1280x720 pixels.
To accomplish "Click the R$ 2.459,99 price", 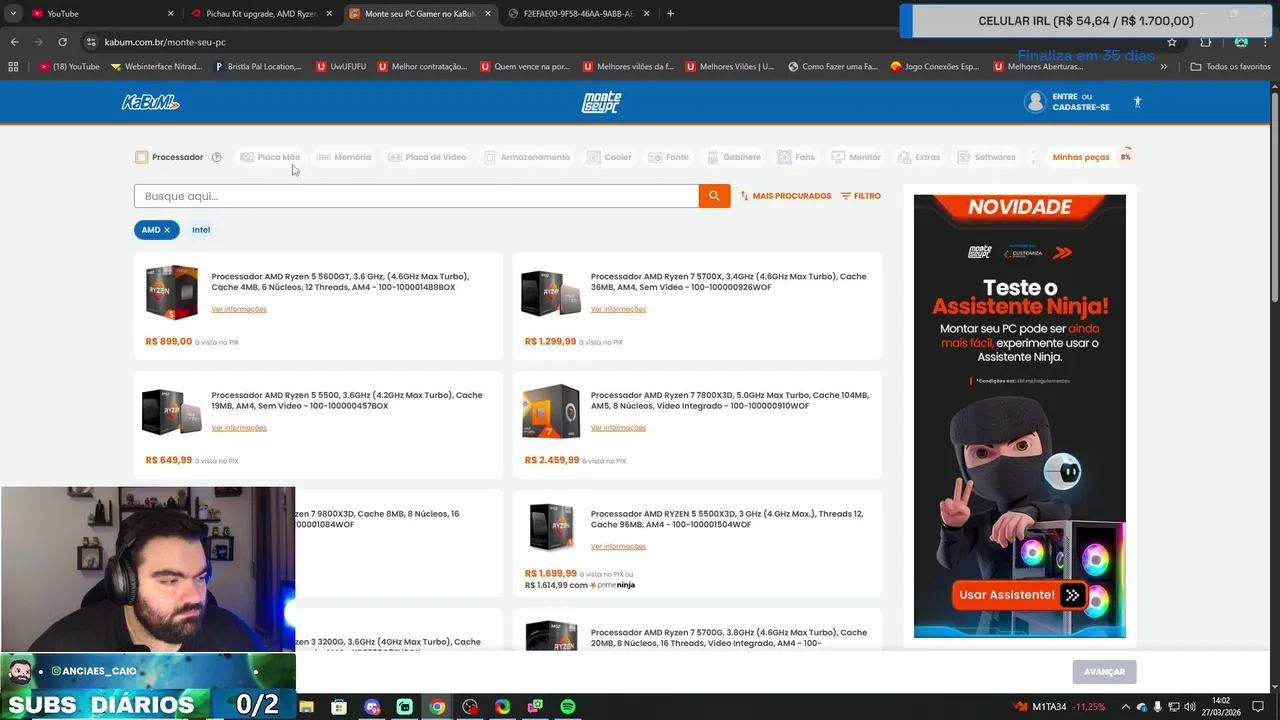I will click(552, 460).
